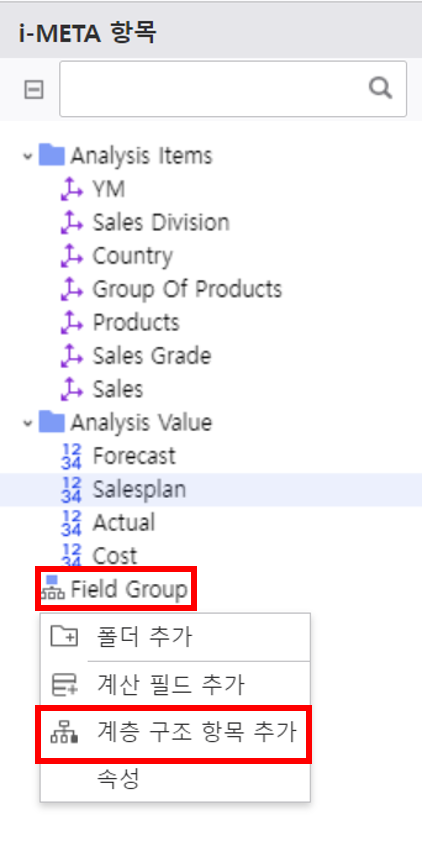The width and height of the screenshot is (422, 848).
Task: Click the dimension icon beside Country
Action: click(71, 256)
